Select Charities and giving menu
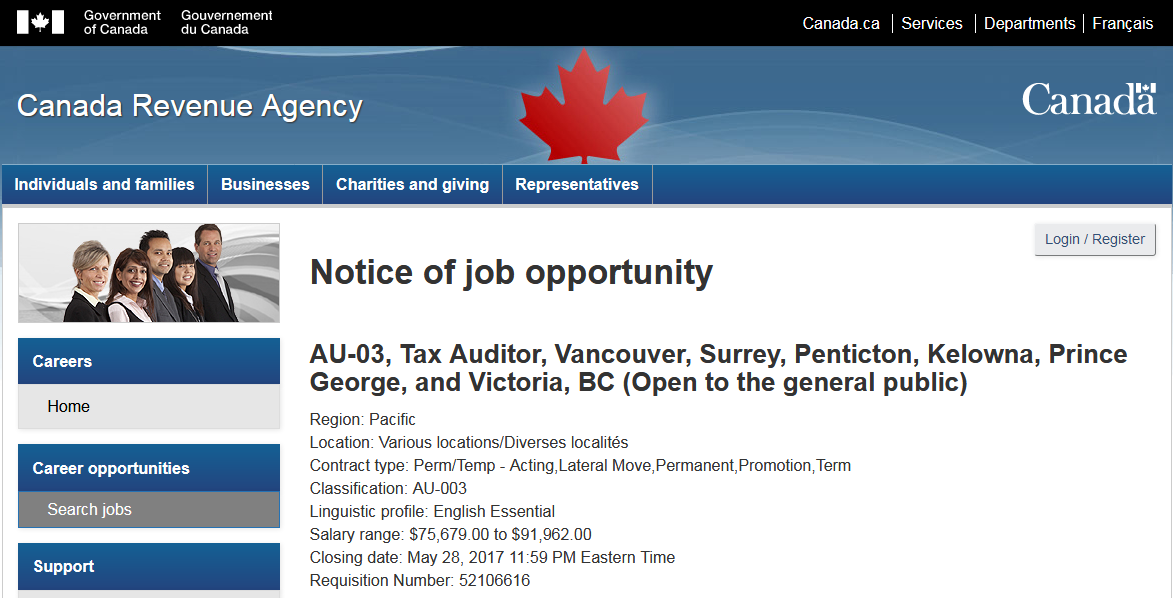 click(x=412, y=184)
